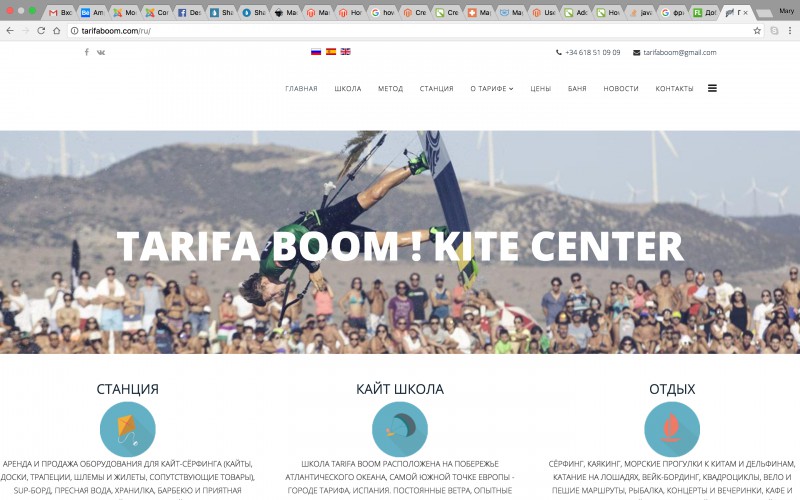
Task: Open the VK social icon
Action: pos(101,52)
